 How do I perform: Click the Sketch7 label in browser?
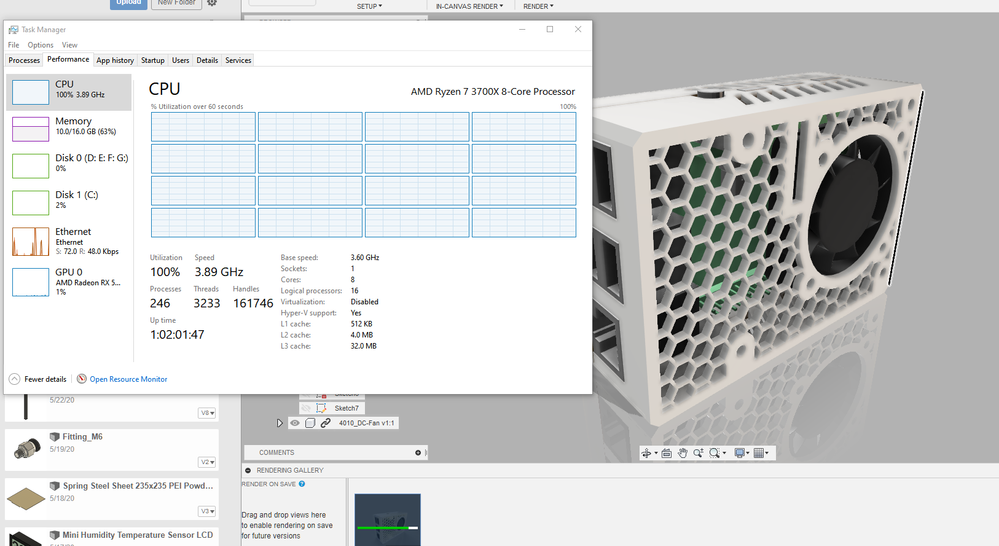coord(347,408)
